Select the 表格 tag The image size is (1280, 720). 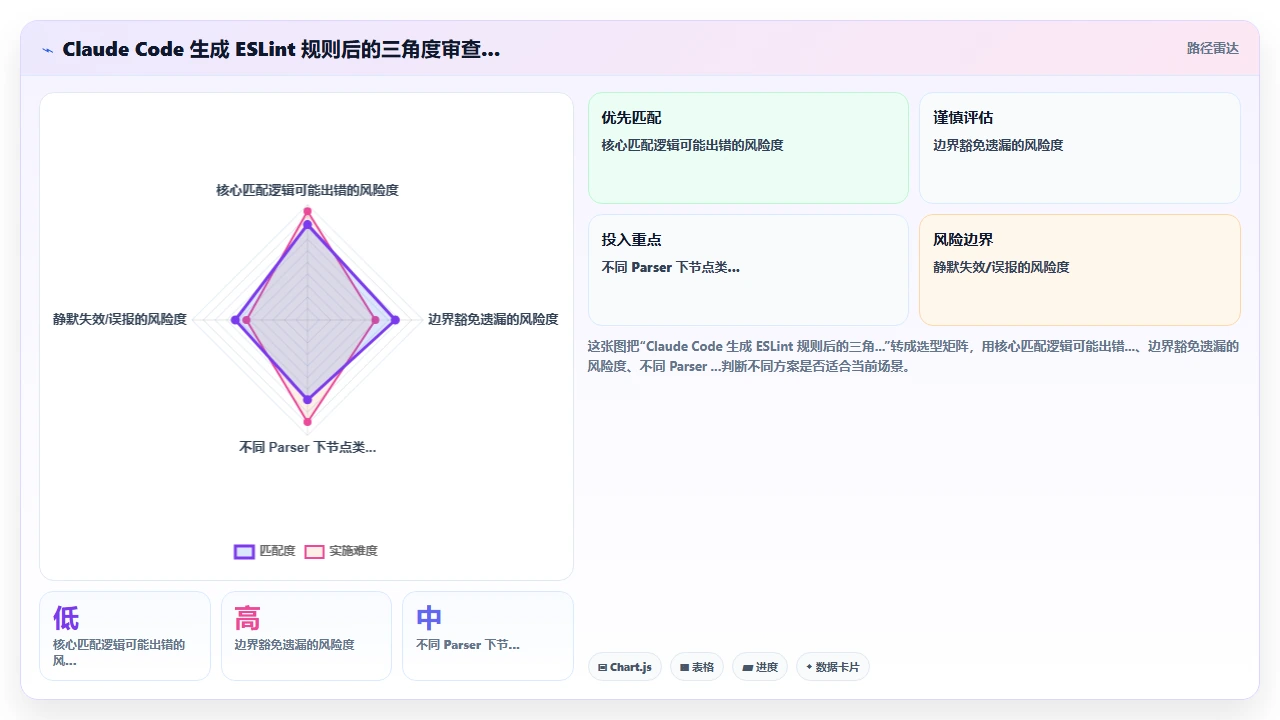point(697,667)
